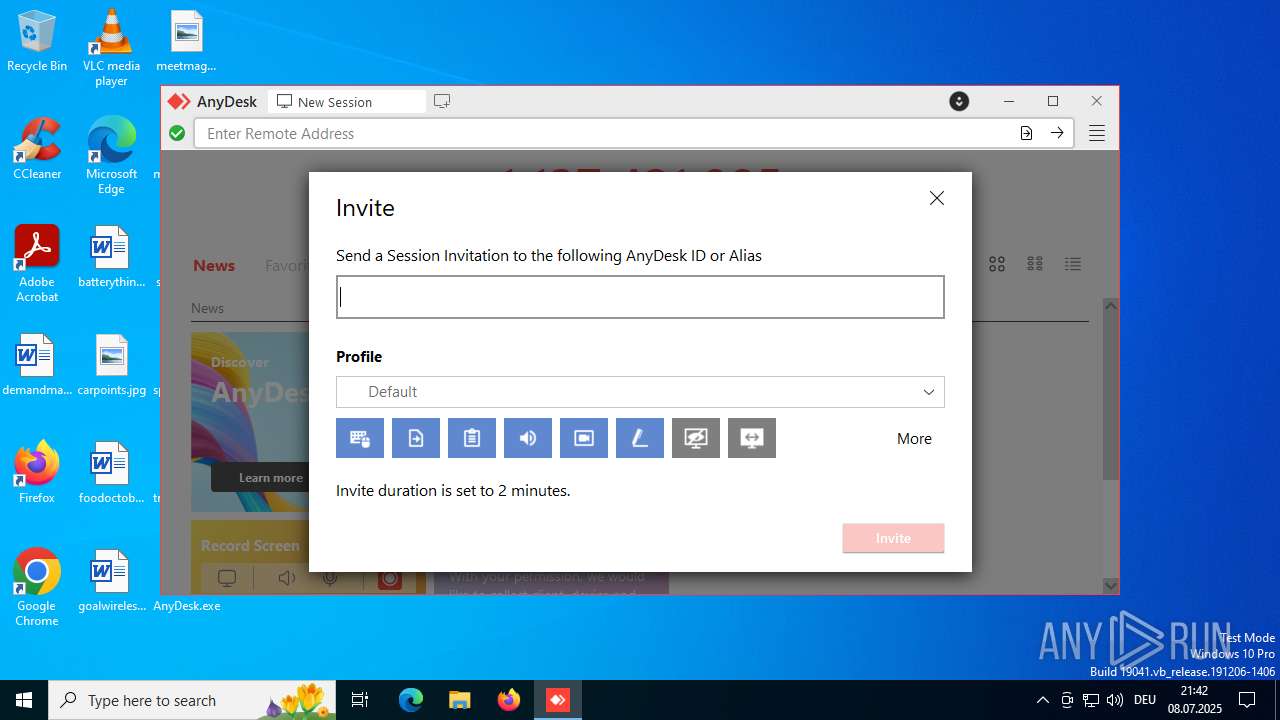Add a new session tab icon
Screen dimensions: 1280x720
pyautogui.click(x=442, y=101)
